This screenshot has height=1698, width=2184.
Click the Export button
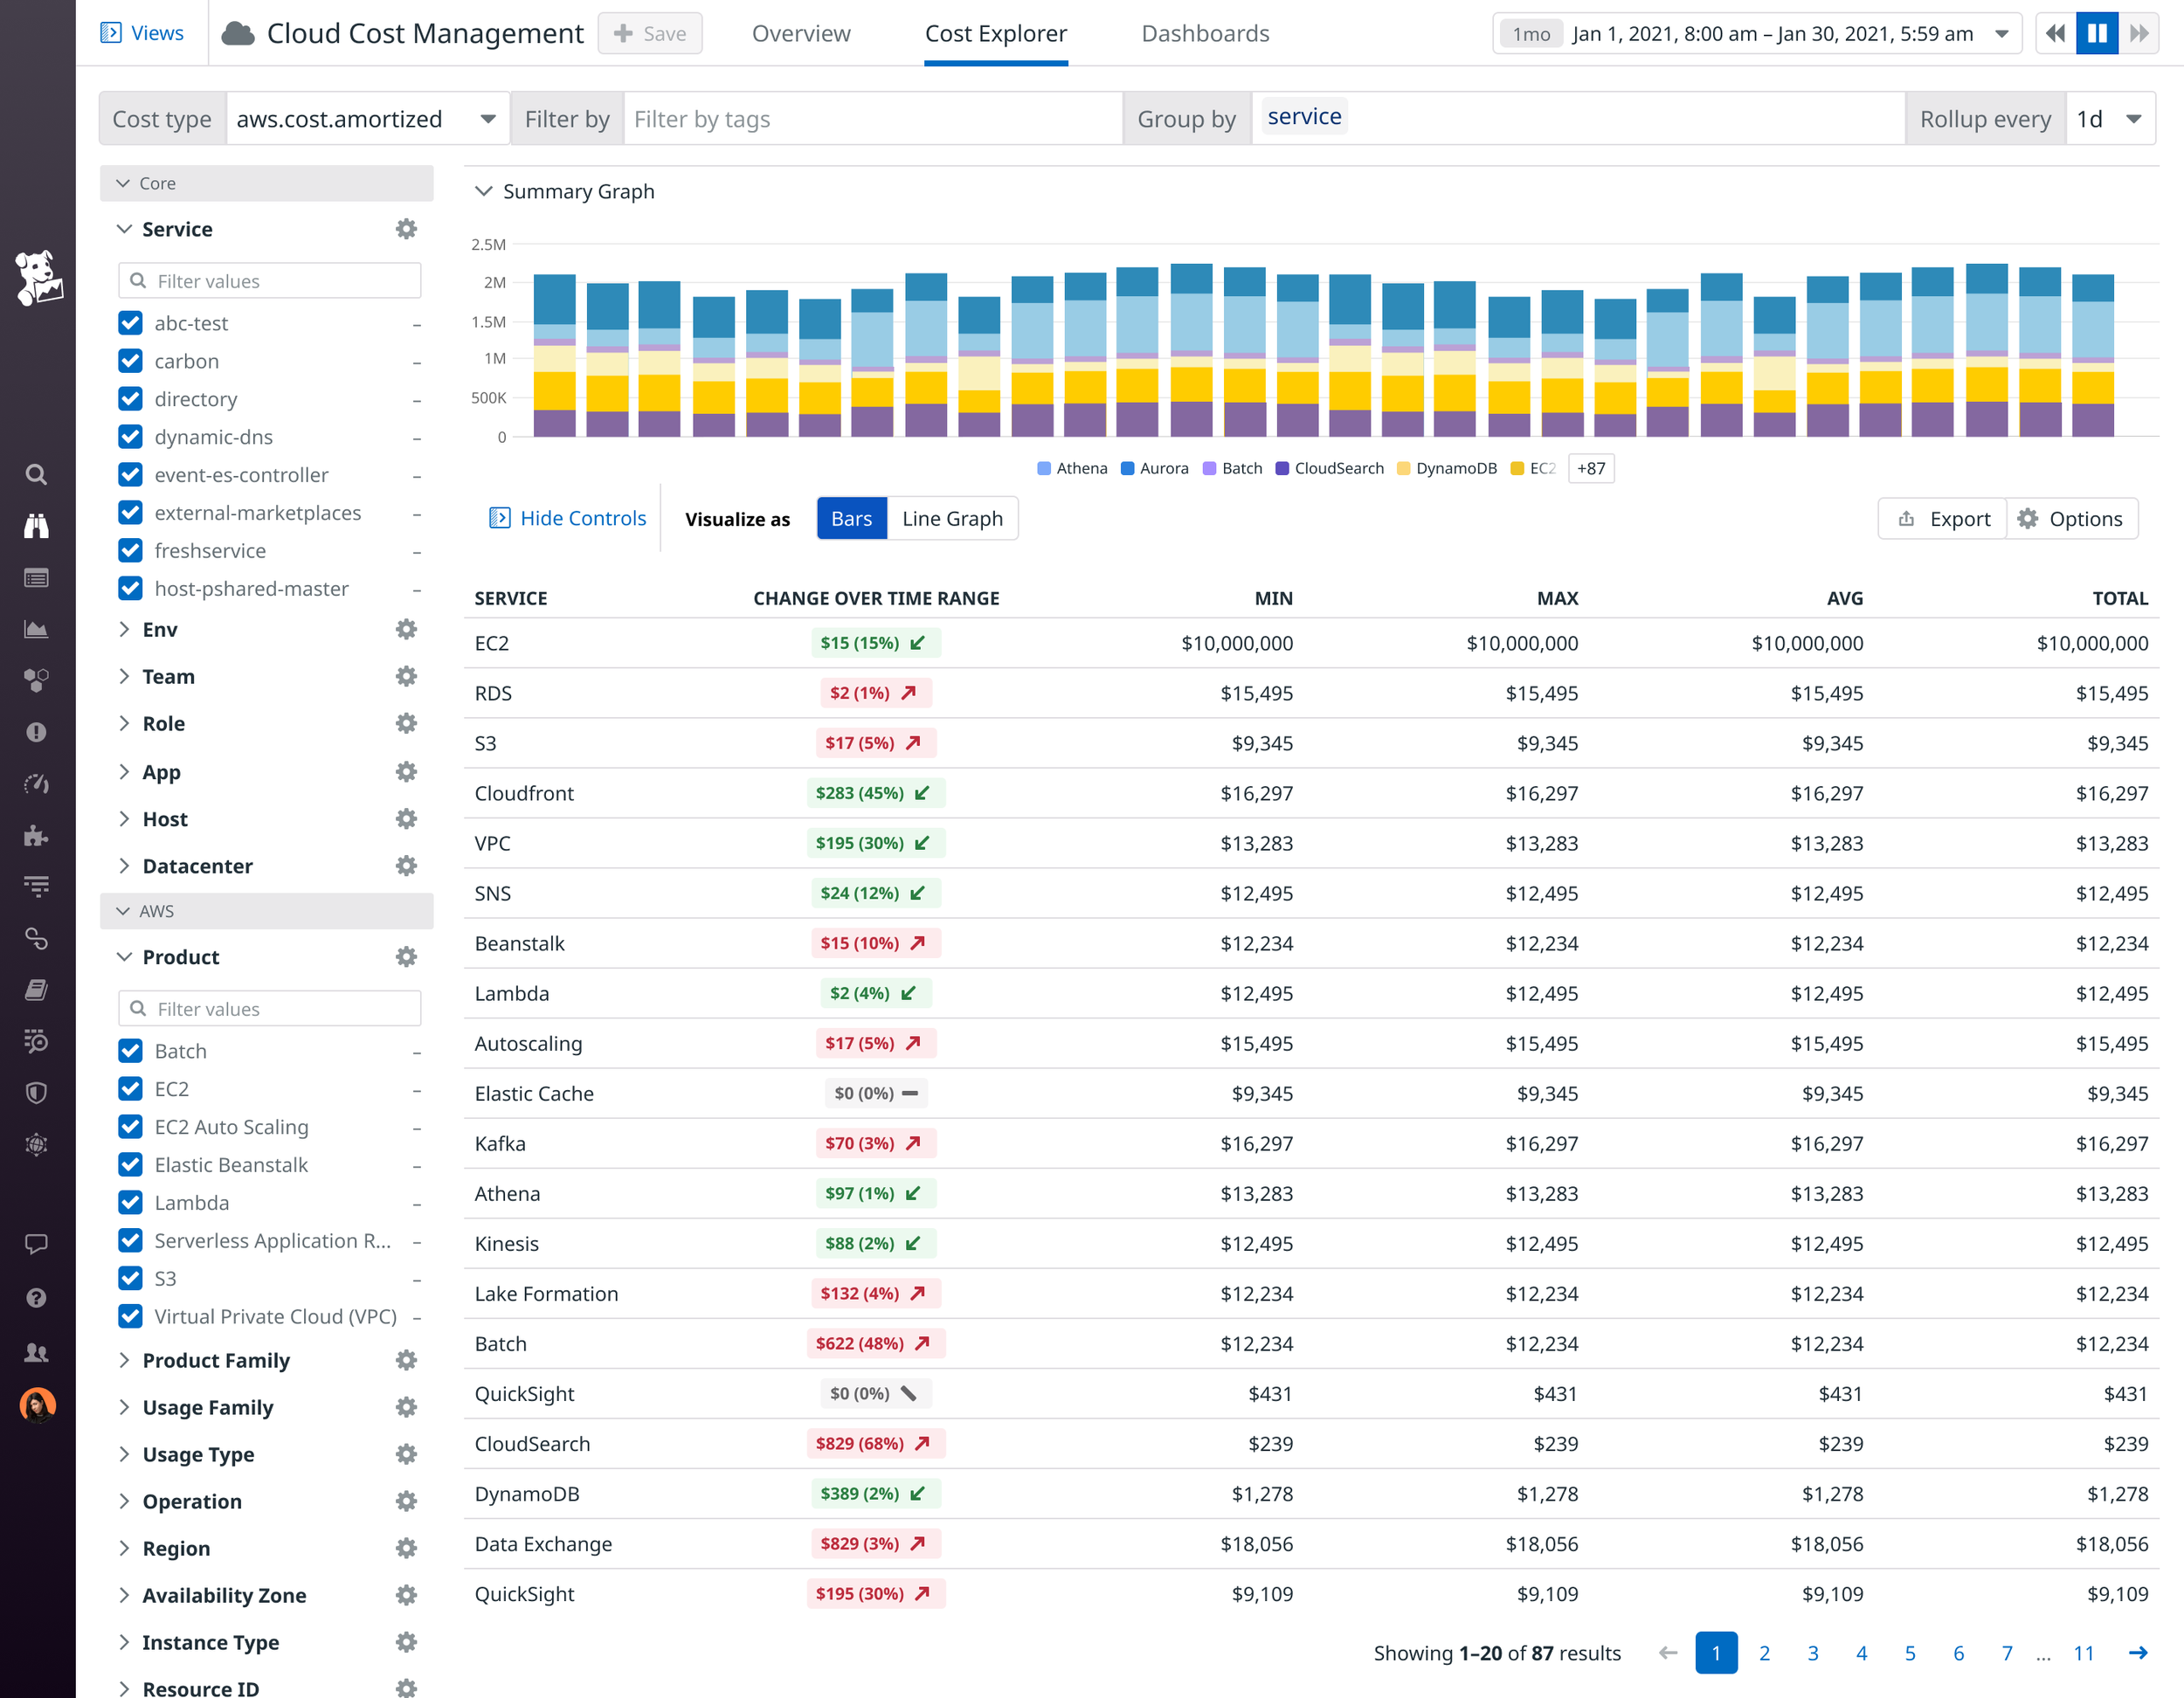[x=1943, y=518]
